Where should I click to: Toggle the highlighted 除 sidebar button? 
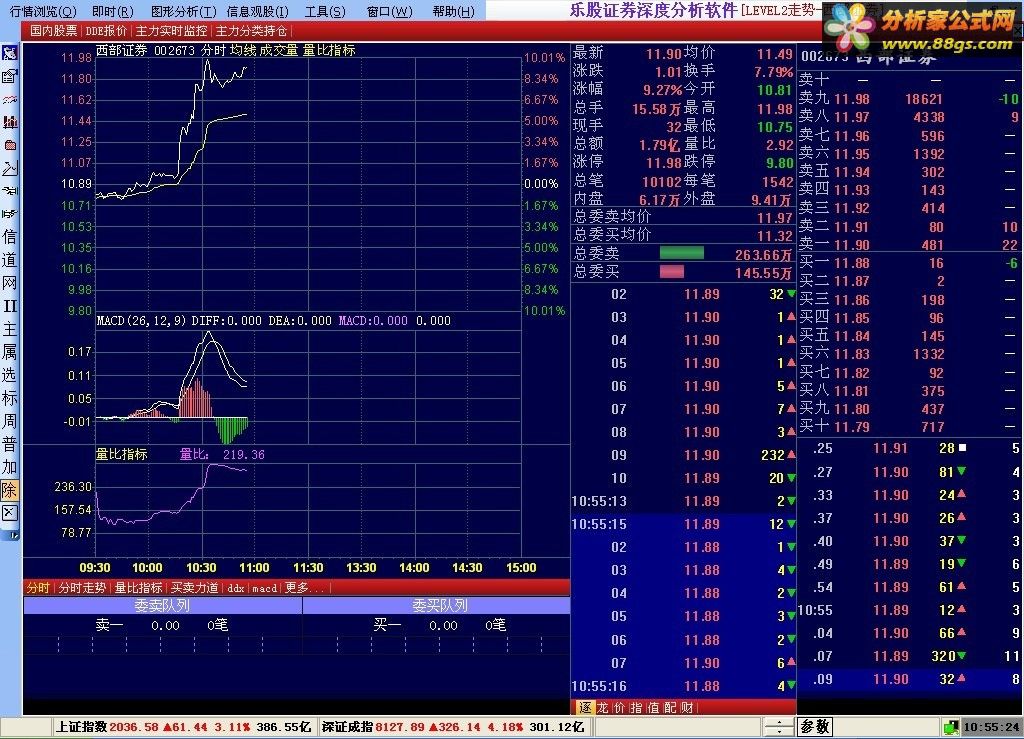pos(9,490)
